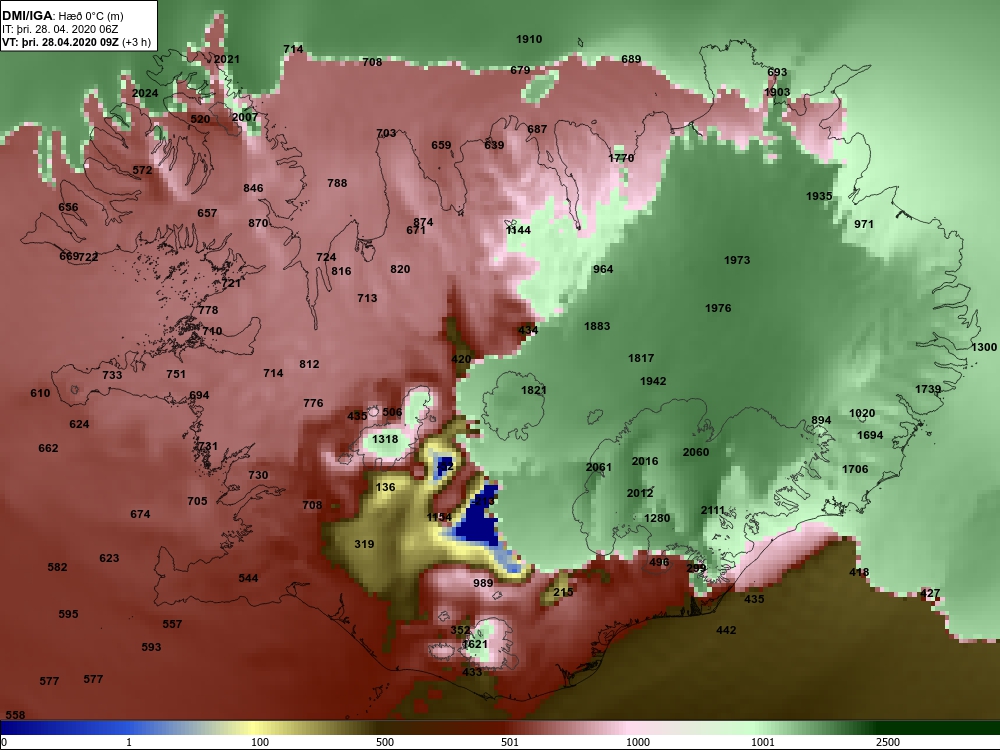Click the map value 1903

tap(777, 92)
